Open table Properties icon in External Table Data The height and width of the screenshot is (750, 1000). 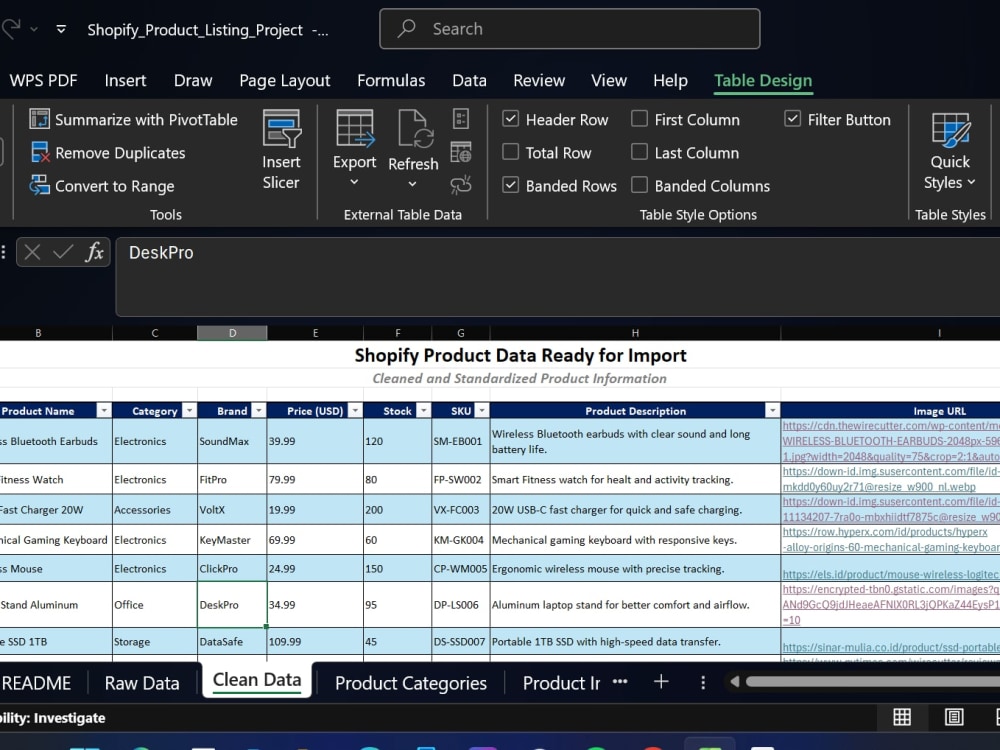click(x=461, y=119)
